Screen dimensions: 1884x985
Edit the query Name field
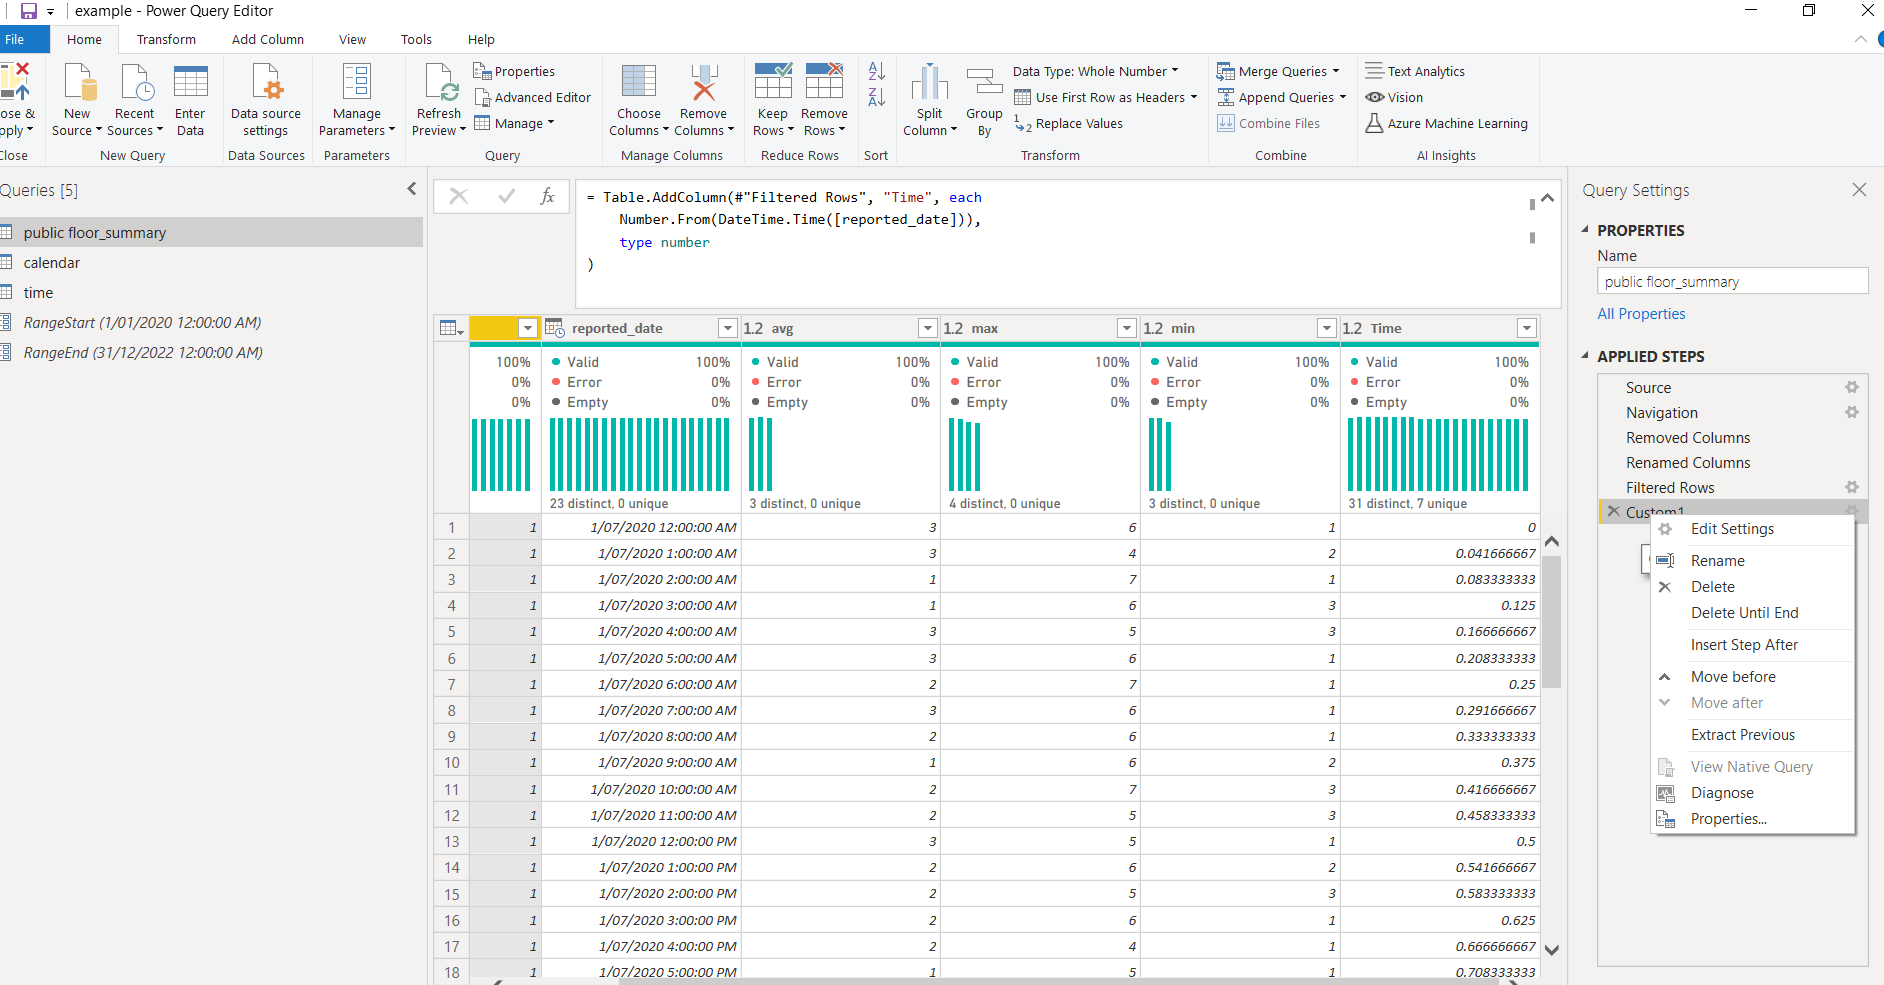point(1732,280)
